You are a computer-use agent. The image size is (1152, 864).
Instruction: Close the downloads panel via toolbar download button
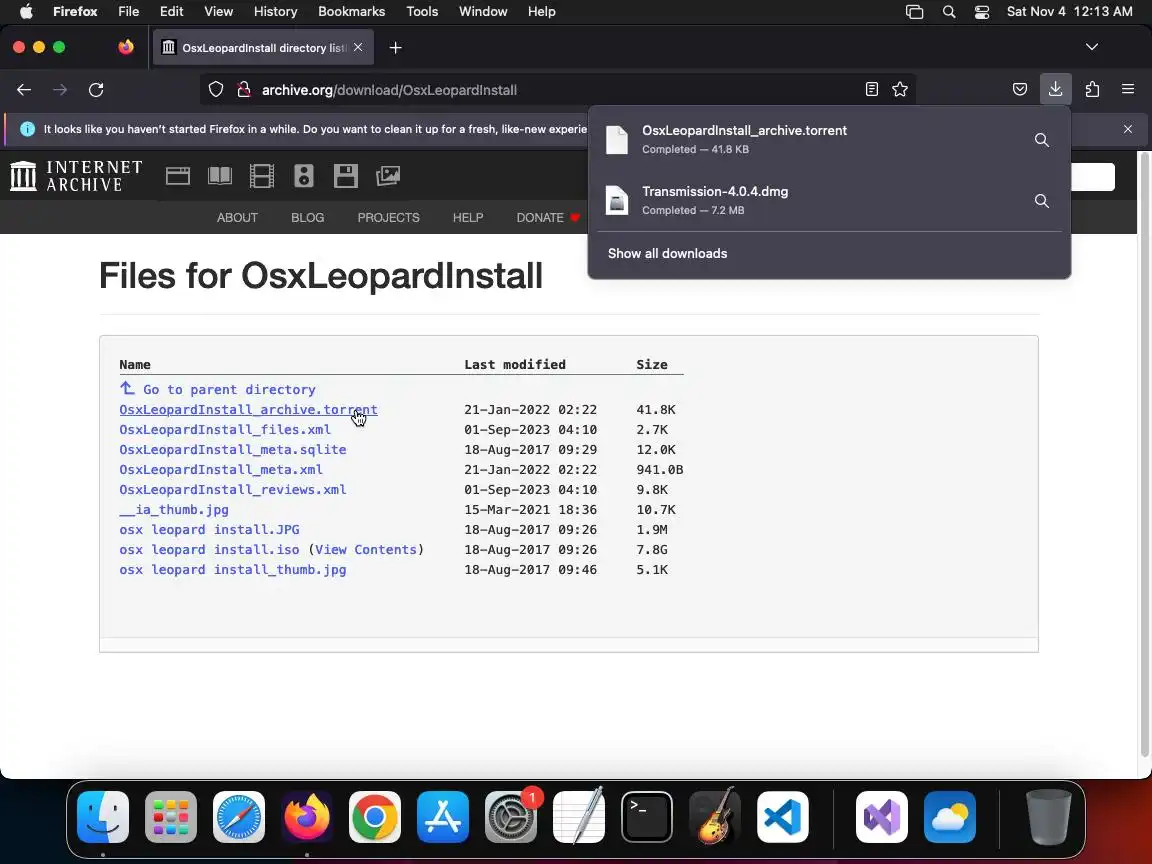[x=1056, y=89]
